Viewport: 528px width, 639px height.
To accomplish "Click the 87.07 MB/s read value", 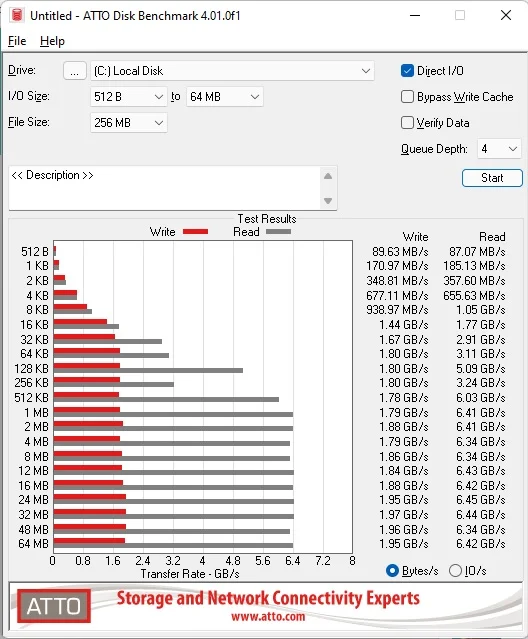I will tap(477, 252).
